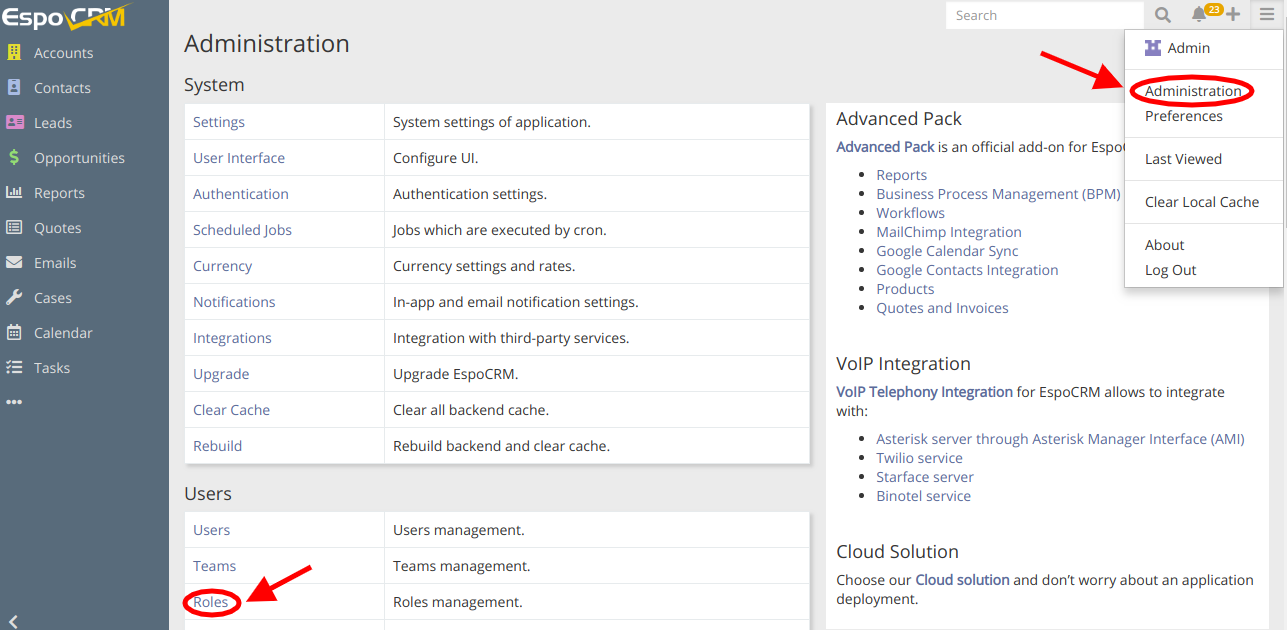Click the VoIP Telephony Integration link

pos(924,392)
